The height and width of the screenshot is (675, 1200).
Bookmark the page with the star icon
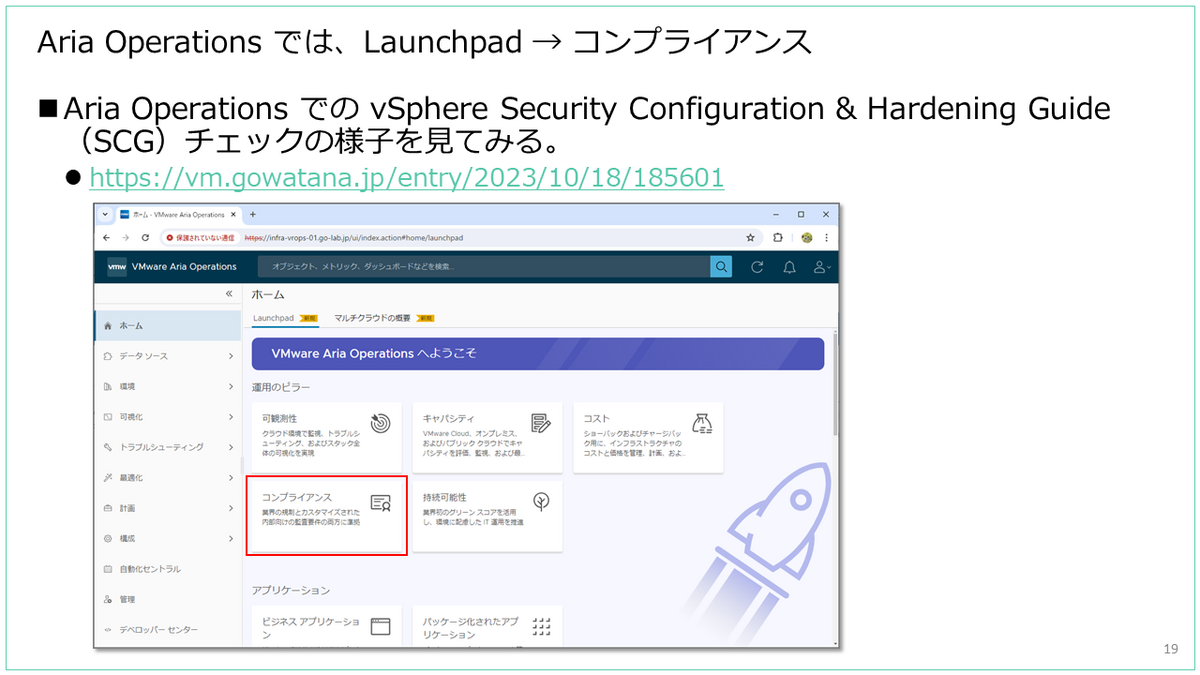pyautogui.click(x=750, y=238)
